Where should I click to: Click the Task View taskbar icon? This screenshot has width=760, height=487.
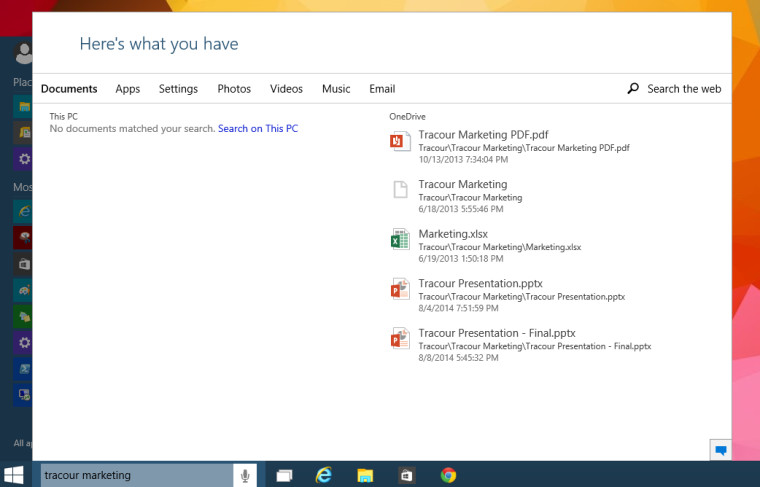(284, 475)
